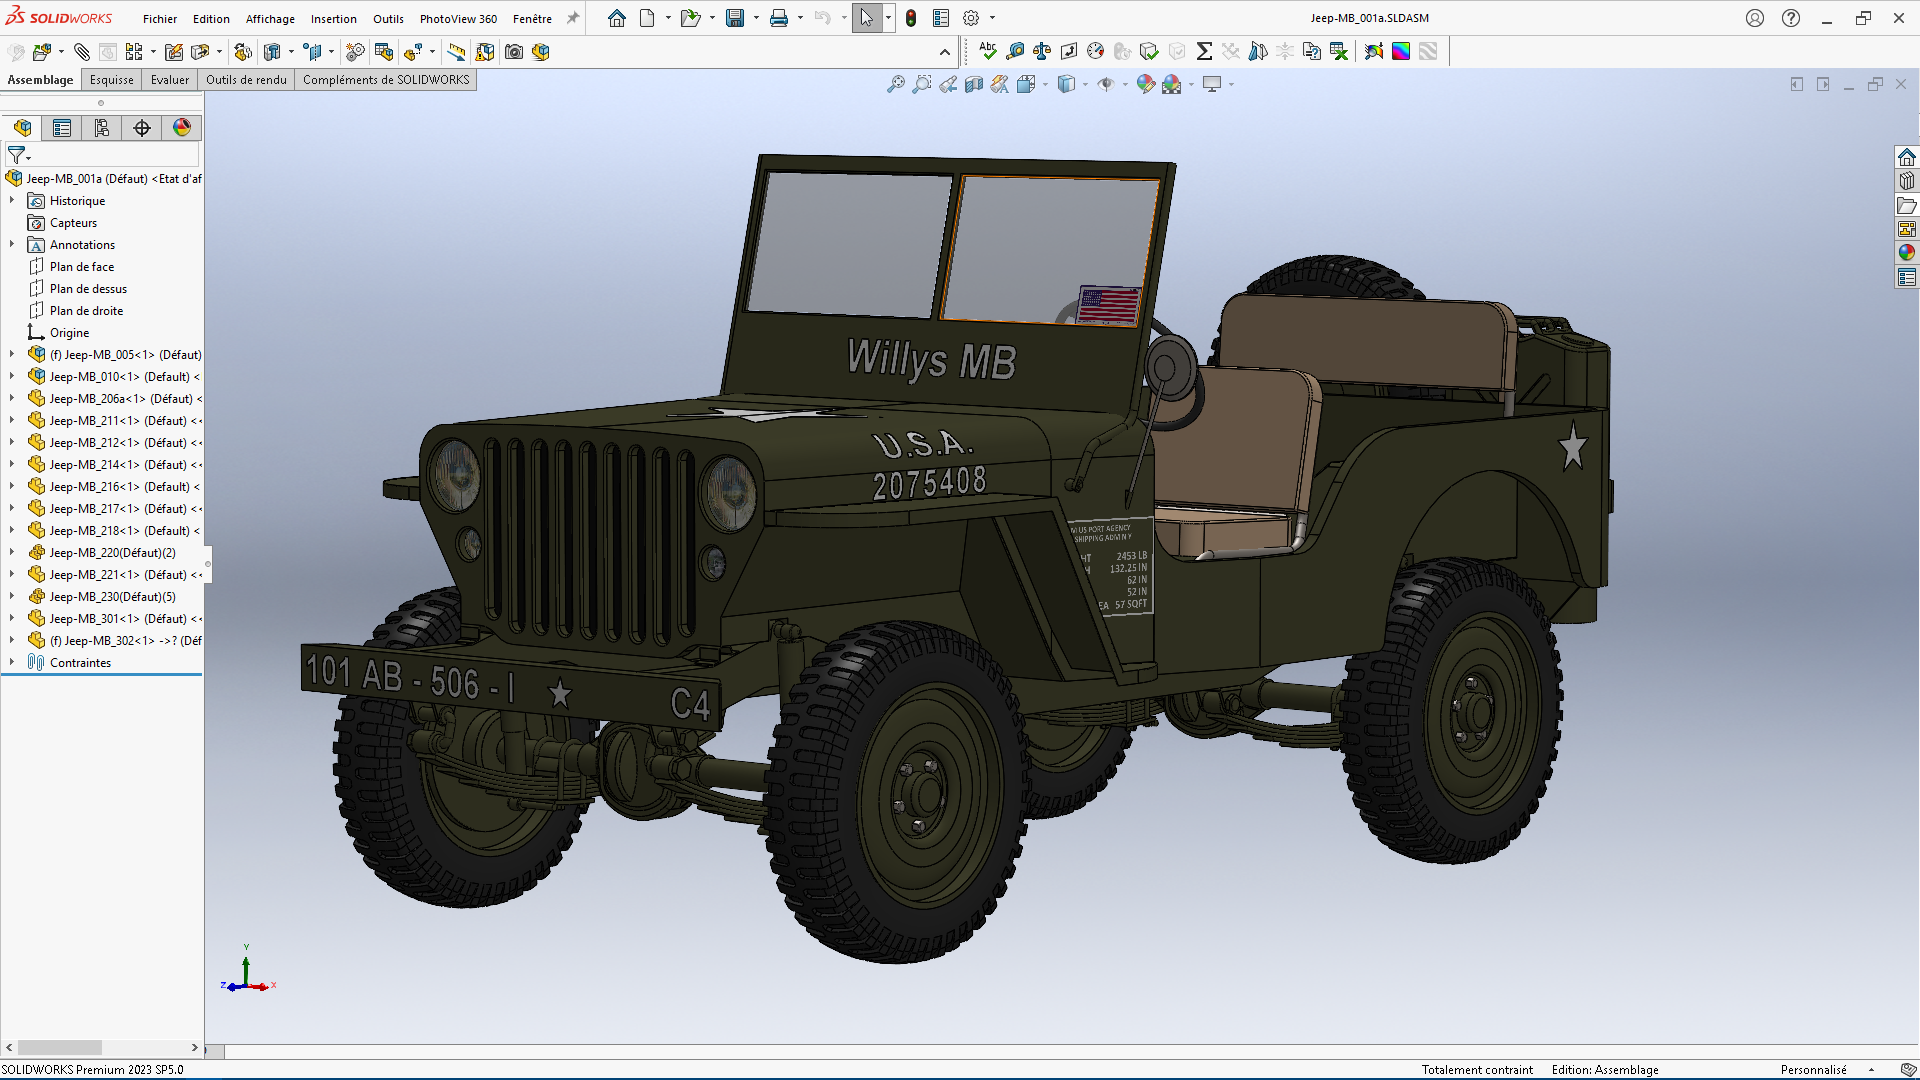The height and width of the screenshot is (1080, 1920).
Task: Switch to the Esquisse tab
Action: click(x=111, y=80)
